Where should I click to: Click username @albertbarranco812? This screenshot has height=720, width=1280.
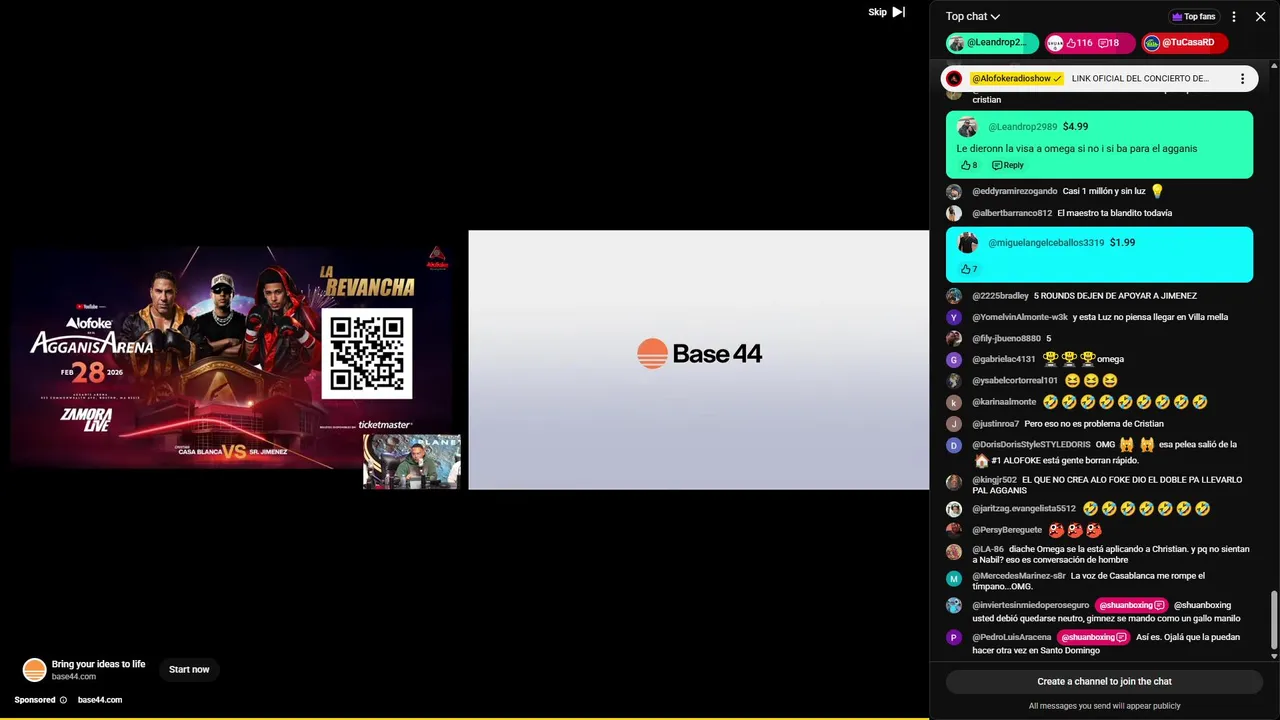pos(1012,213)
